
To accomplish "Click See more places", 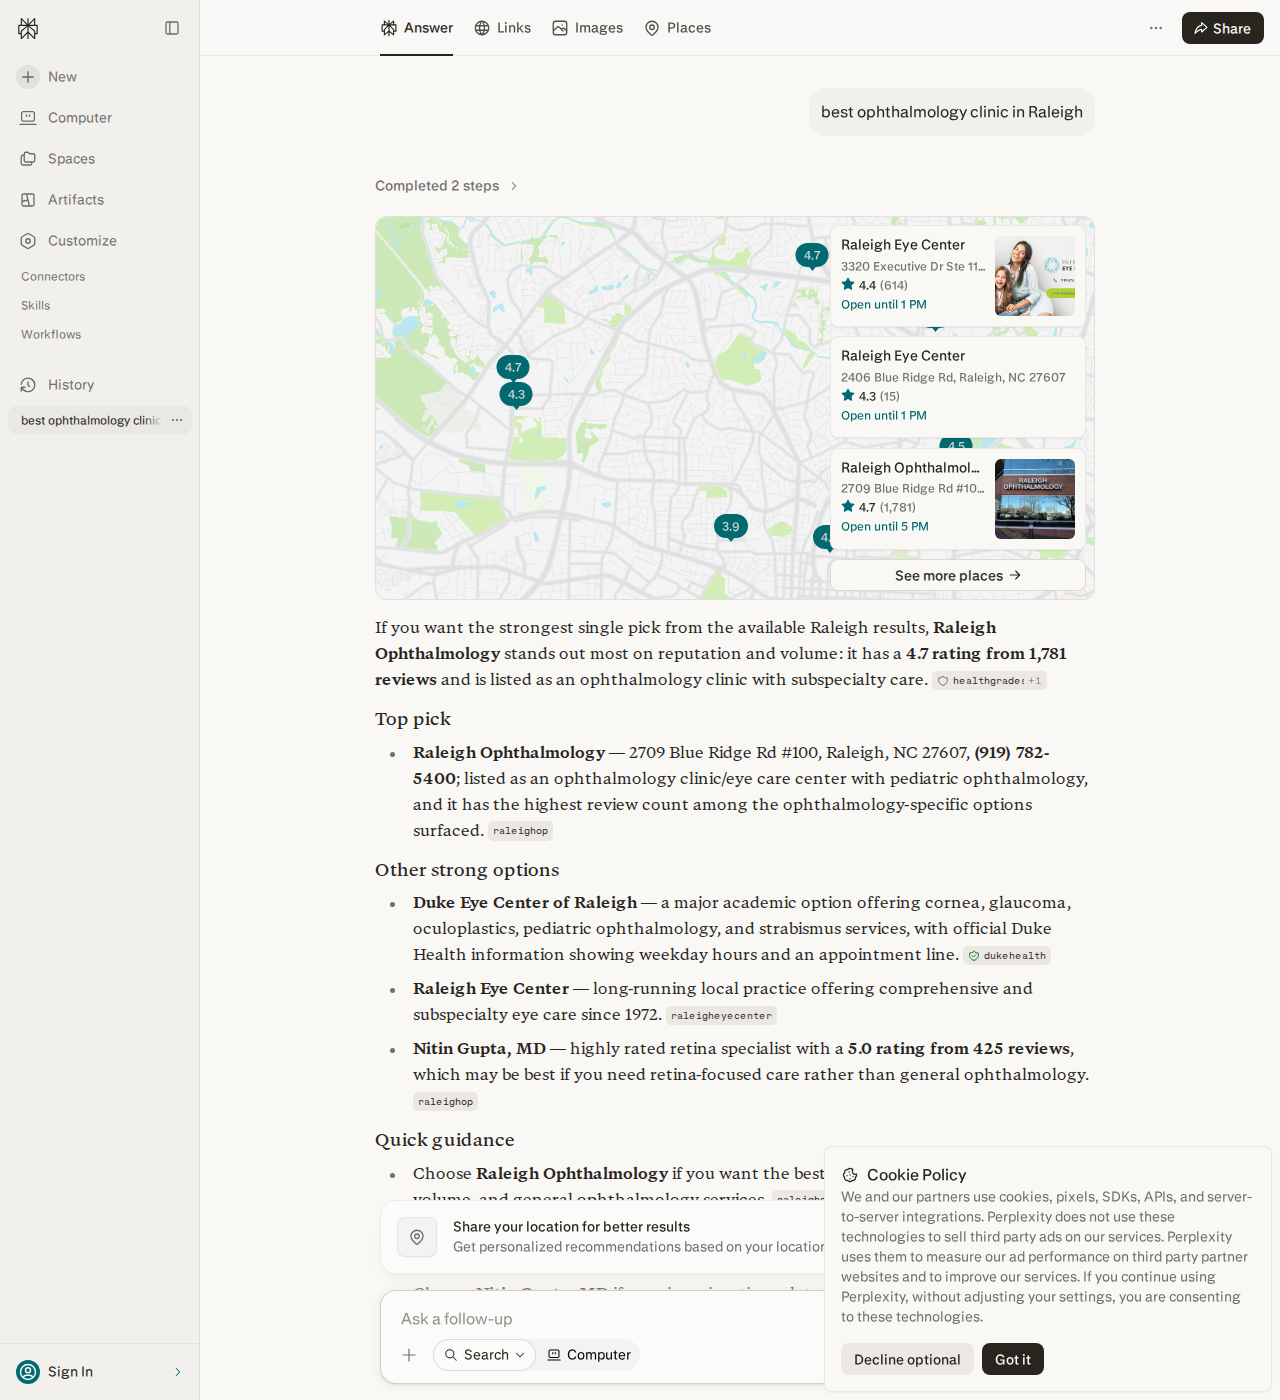I will tap(958, 575).
